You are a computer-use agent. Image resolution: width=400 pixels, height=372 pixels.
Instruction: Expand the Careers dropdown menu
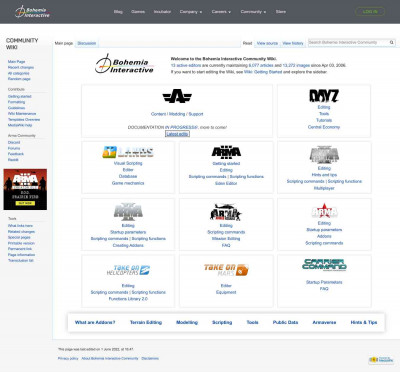[x=221, y=12]
